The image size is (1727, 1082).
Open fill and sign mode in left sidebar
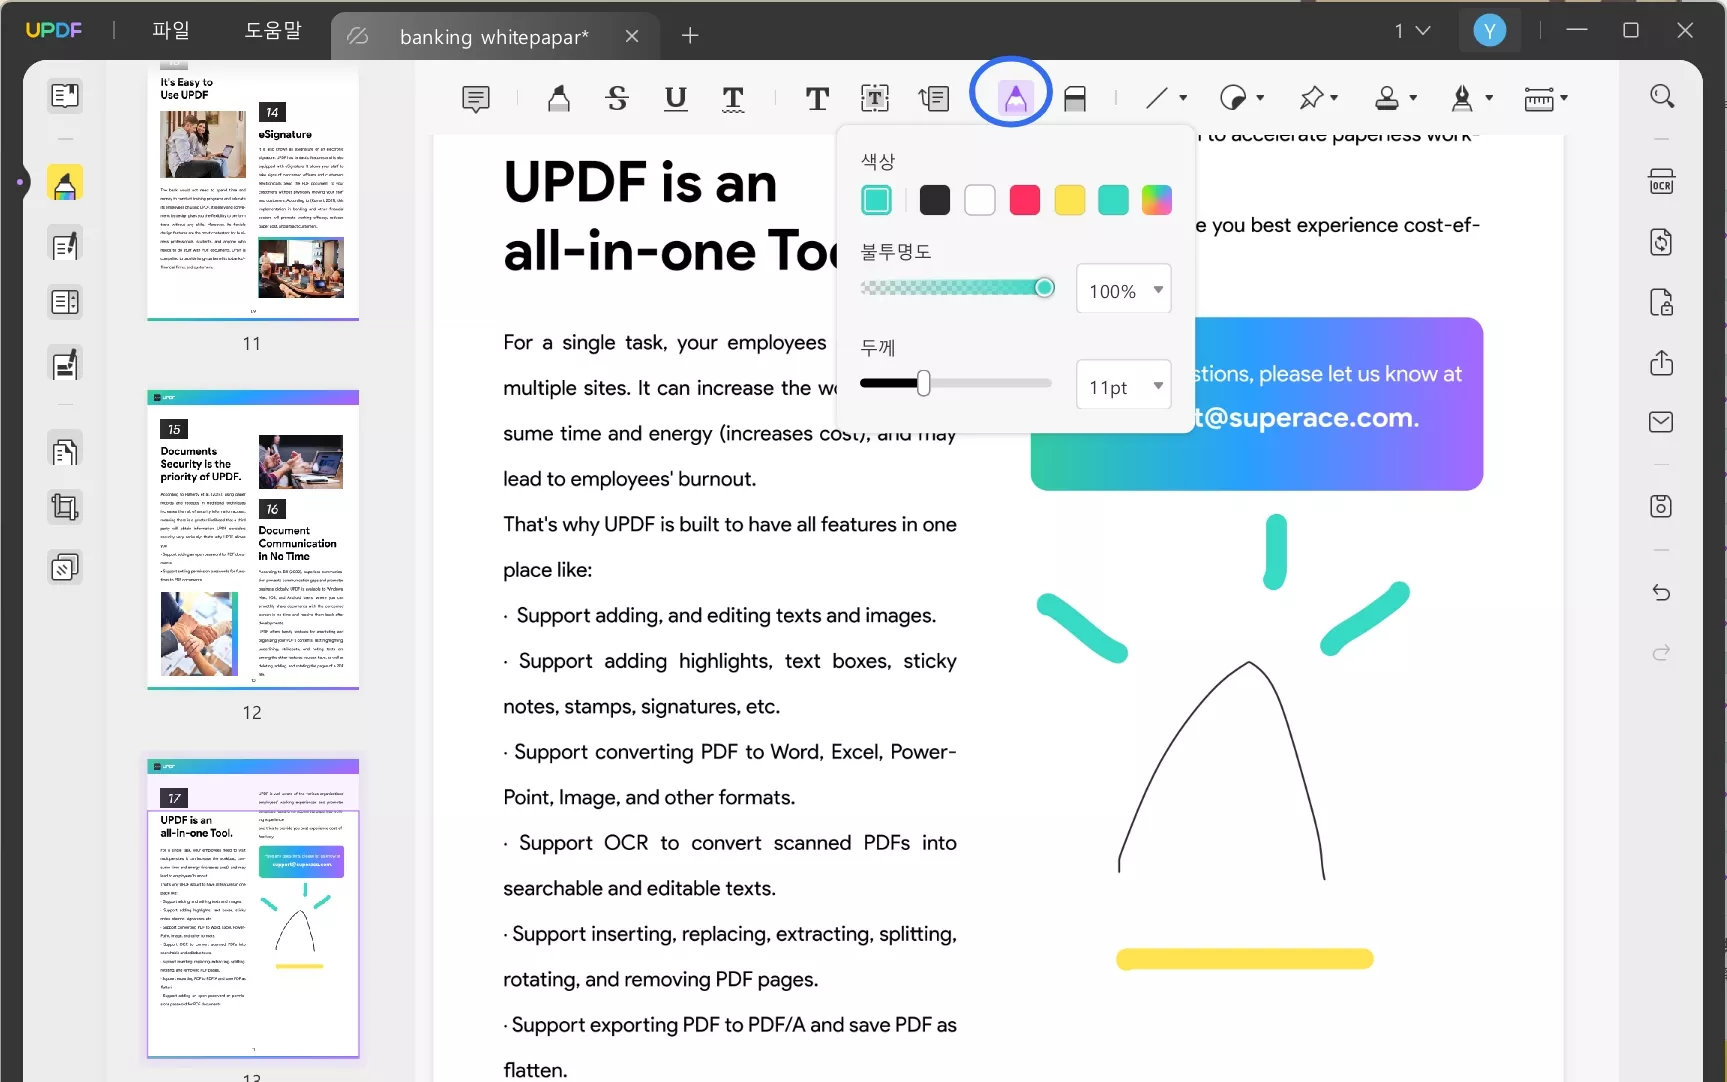[65, 365]
